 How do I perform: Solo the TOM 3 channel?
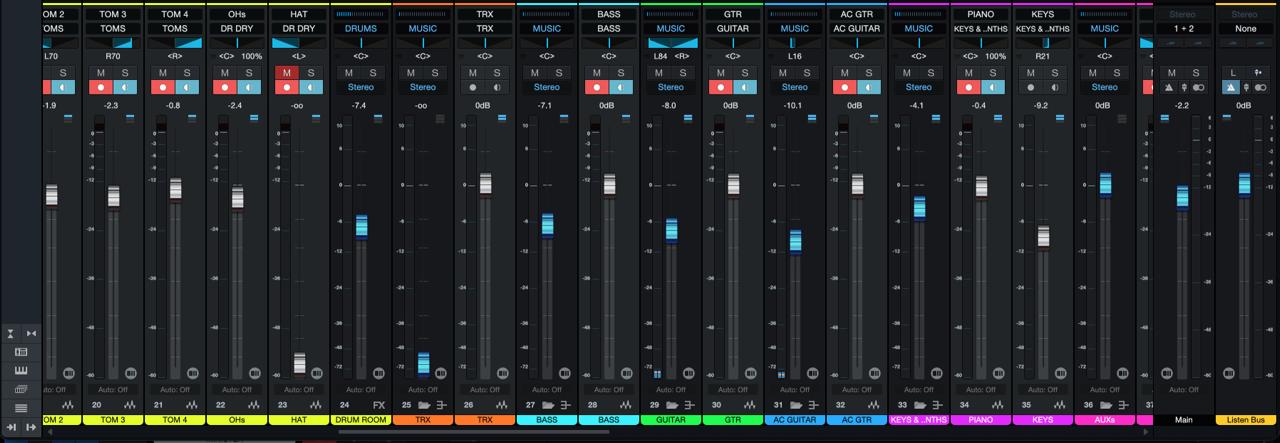pyautogui.click(x=125, y=73)
